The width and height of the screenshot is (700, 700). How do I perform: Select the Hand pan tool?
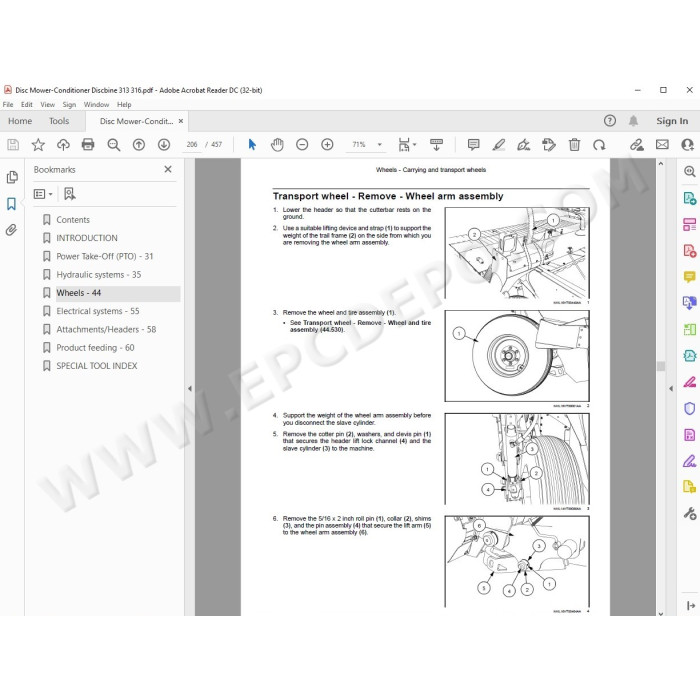point(277,144)
